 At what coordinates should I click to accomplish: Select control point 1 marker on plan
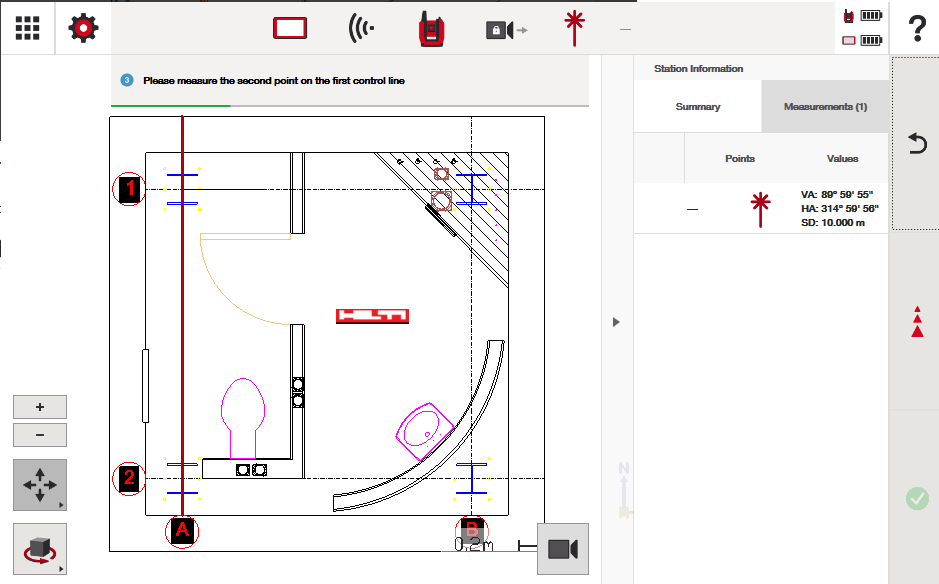[x=128, y=188]
